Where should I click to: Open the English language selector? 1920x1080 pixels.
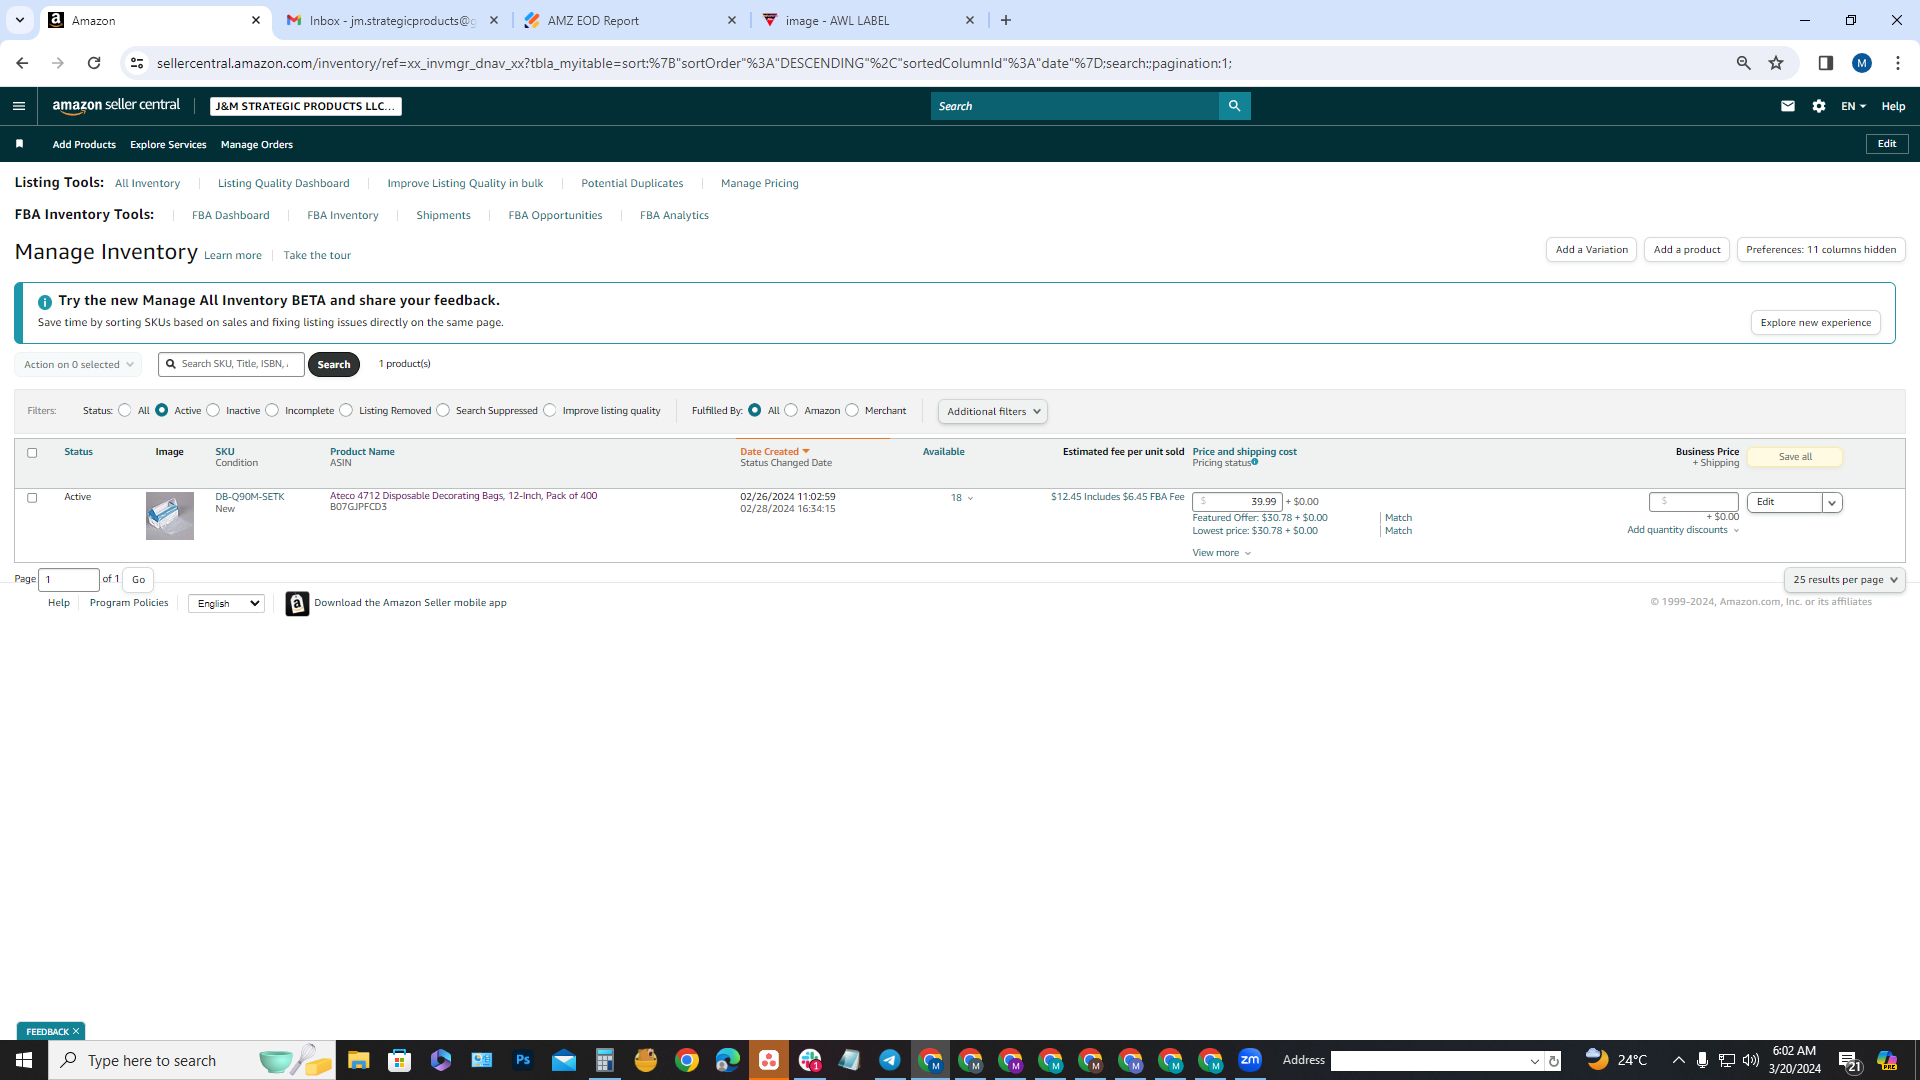(226, 603)
